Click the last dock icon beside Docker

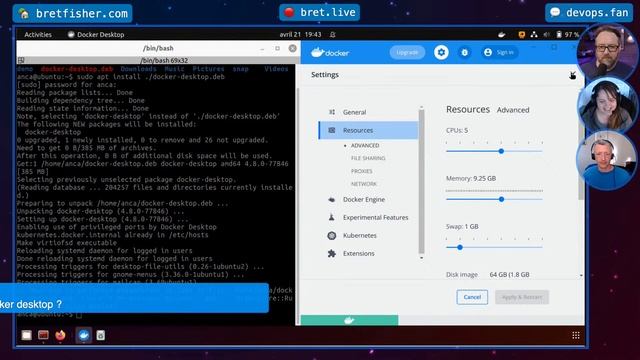coord(100,335)
